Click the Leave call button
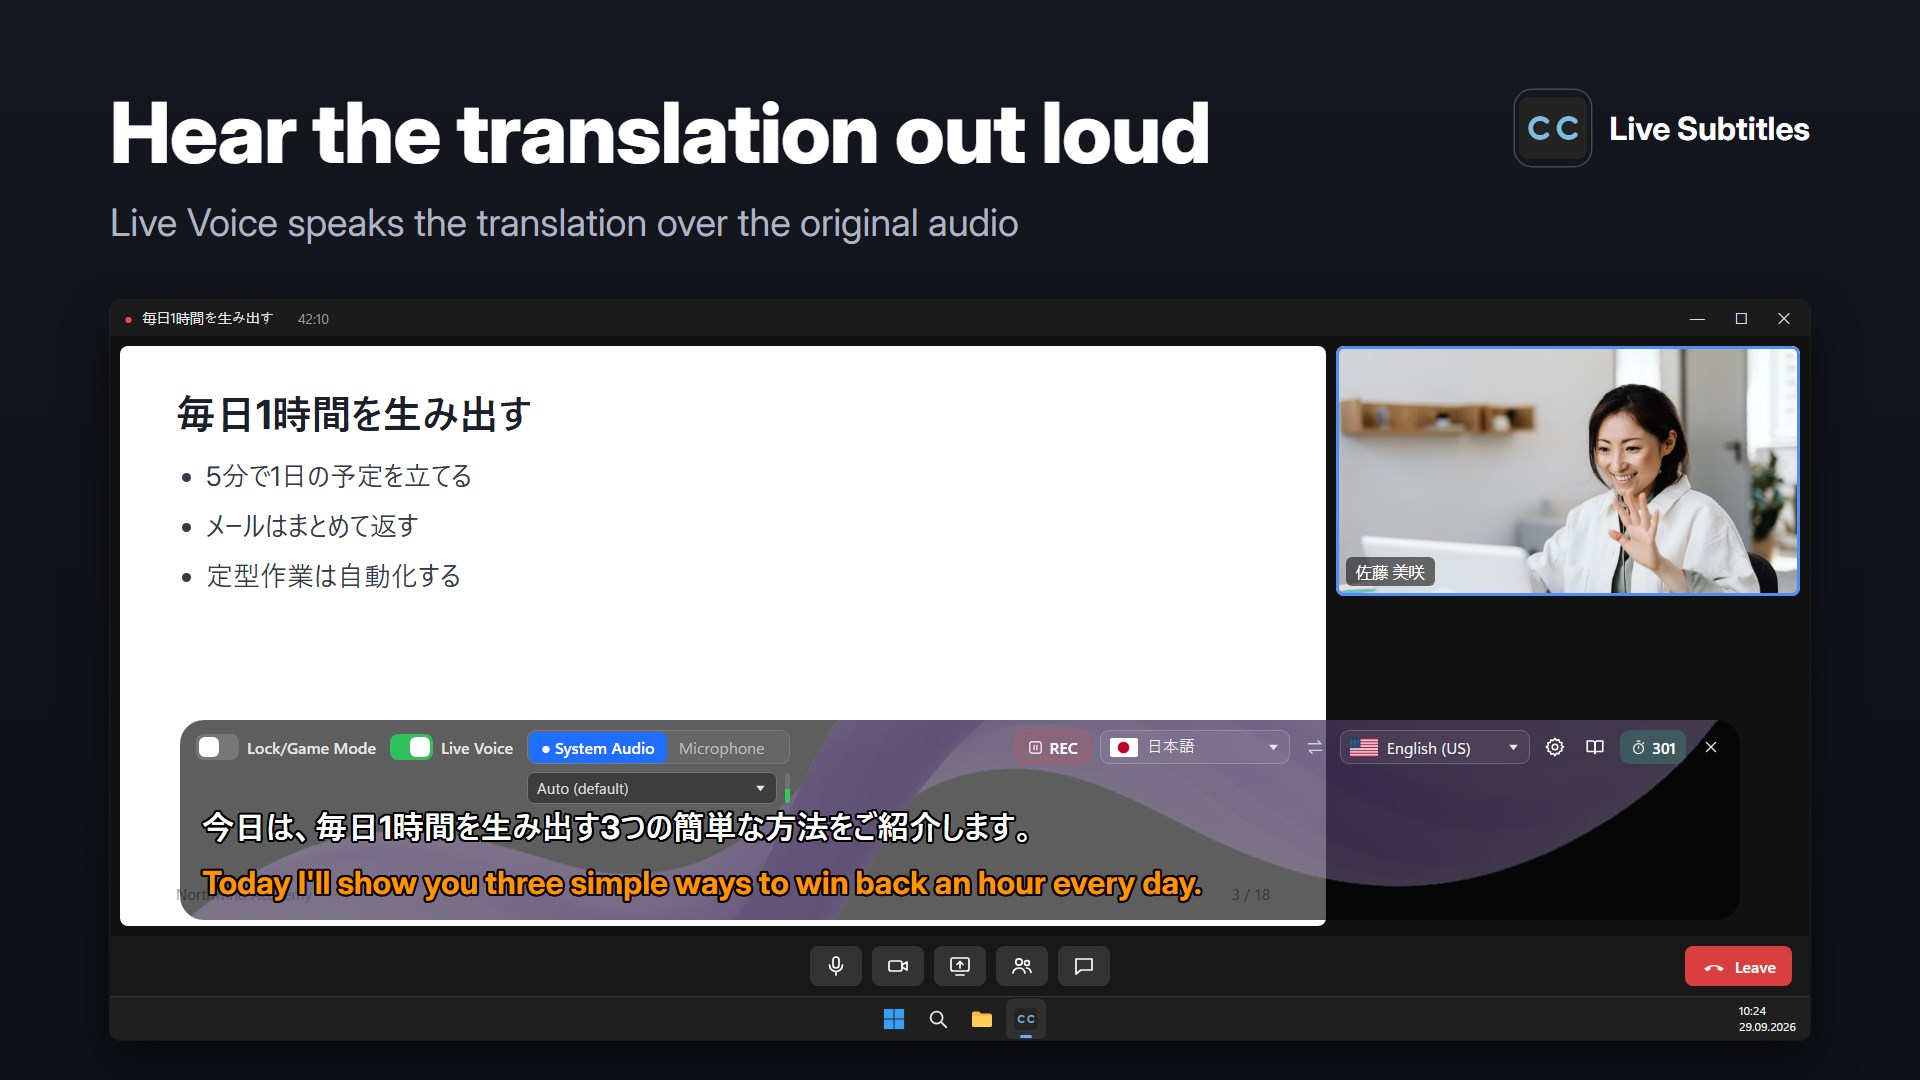 pyautogui.click(x=1738, y=967)
